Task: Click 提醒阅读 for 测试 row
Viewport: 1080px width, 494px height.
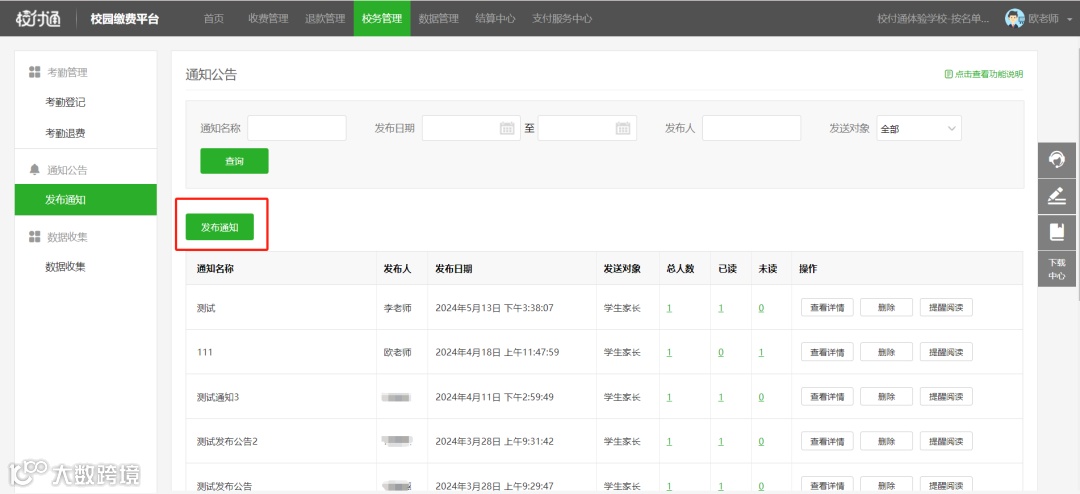Action: pos(946,307)
